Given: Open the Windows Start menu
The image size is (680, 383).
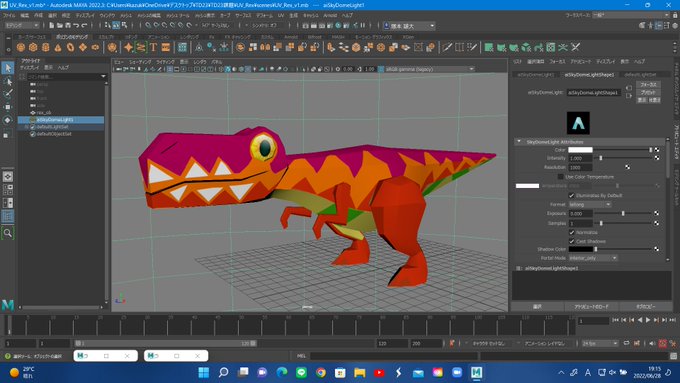Looking at the screenshot, I should 203,372.
